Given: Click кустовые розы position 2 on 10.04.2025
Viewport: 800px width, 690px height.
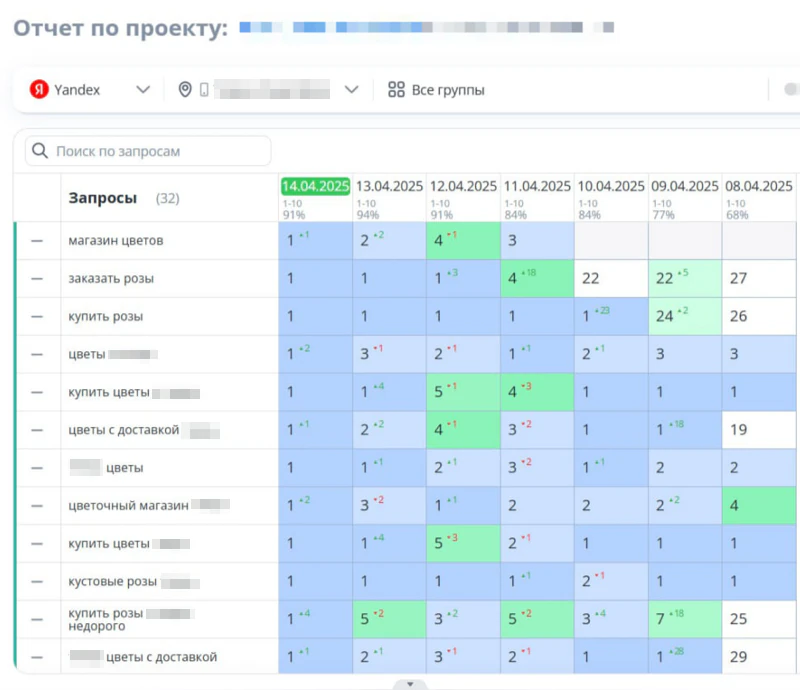Looking at the screenshot, I should 611,581.
